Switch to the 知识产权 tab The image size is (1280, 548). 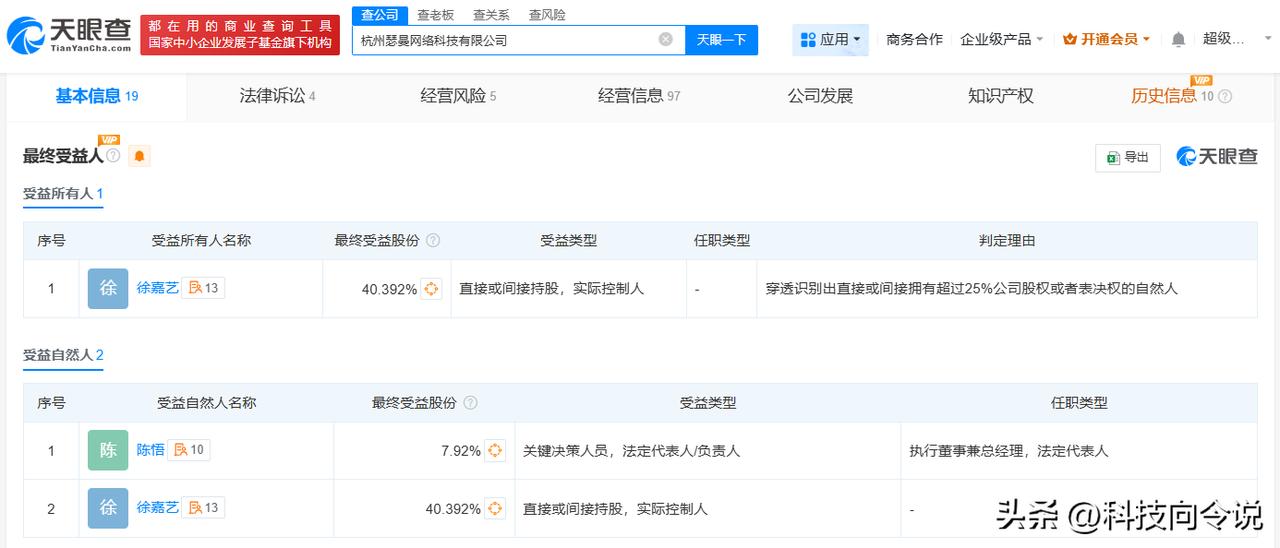click(x=1000, y=96)
